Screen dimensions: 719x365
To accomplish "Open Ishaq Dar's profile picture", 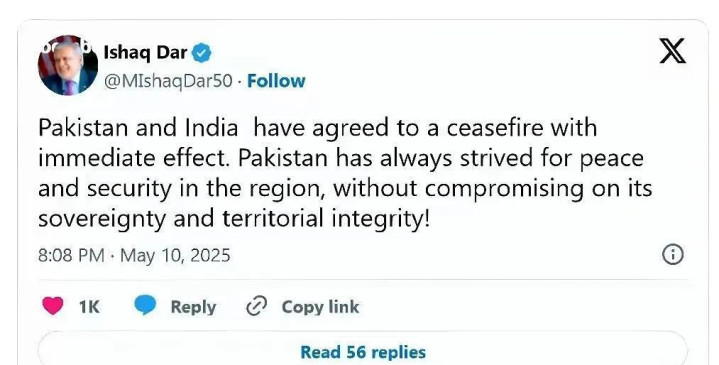I will (x=67, y=65).
